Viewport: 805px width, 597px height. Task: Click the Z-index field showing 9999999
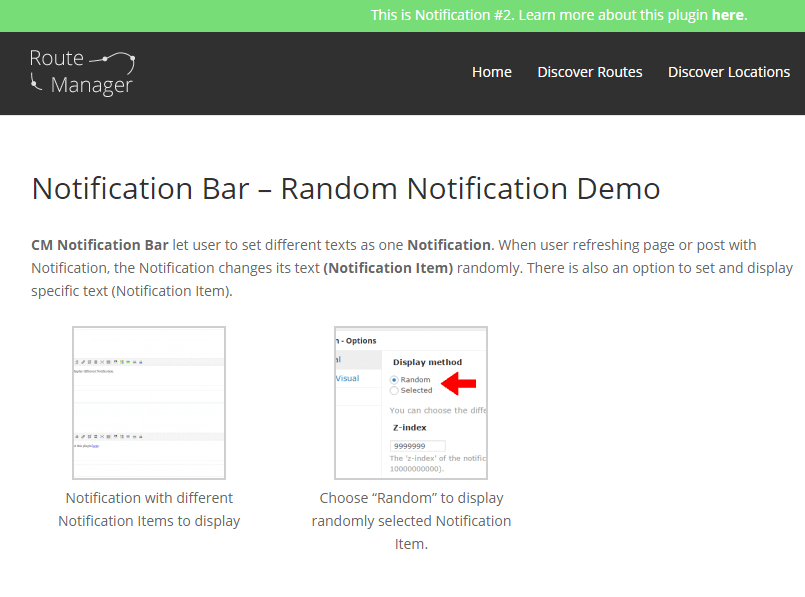tap(418, 446)
